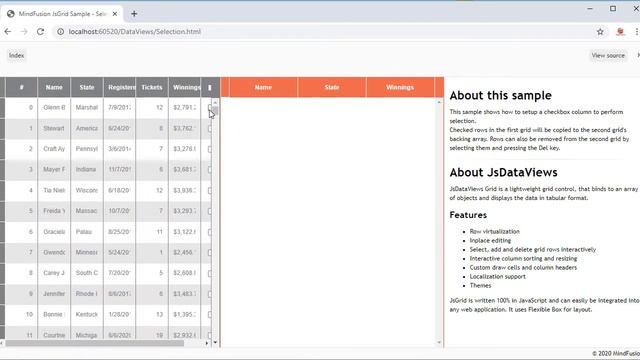The image size is (640, 360).
Task: Sort by the Registered column header
Action: pos(120,87)
